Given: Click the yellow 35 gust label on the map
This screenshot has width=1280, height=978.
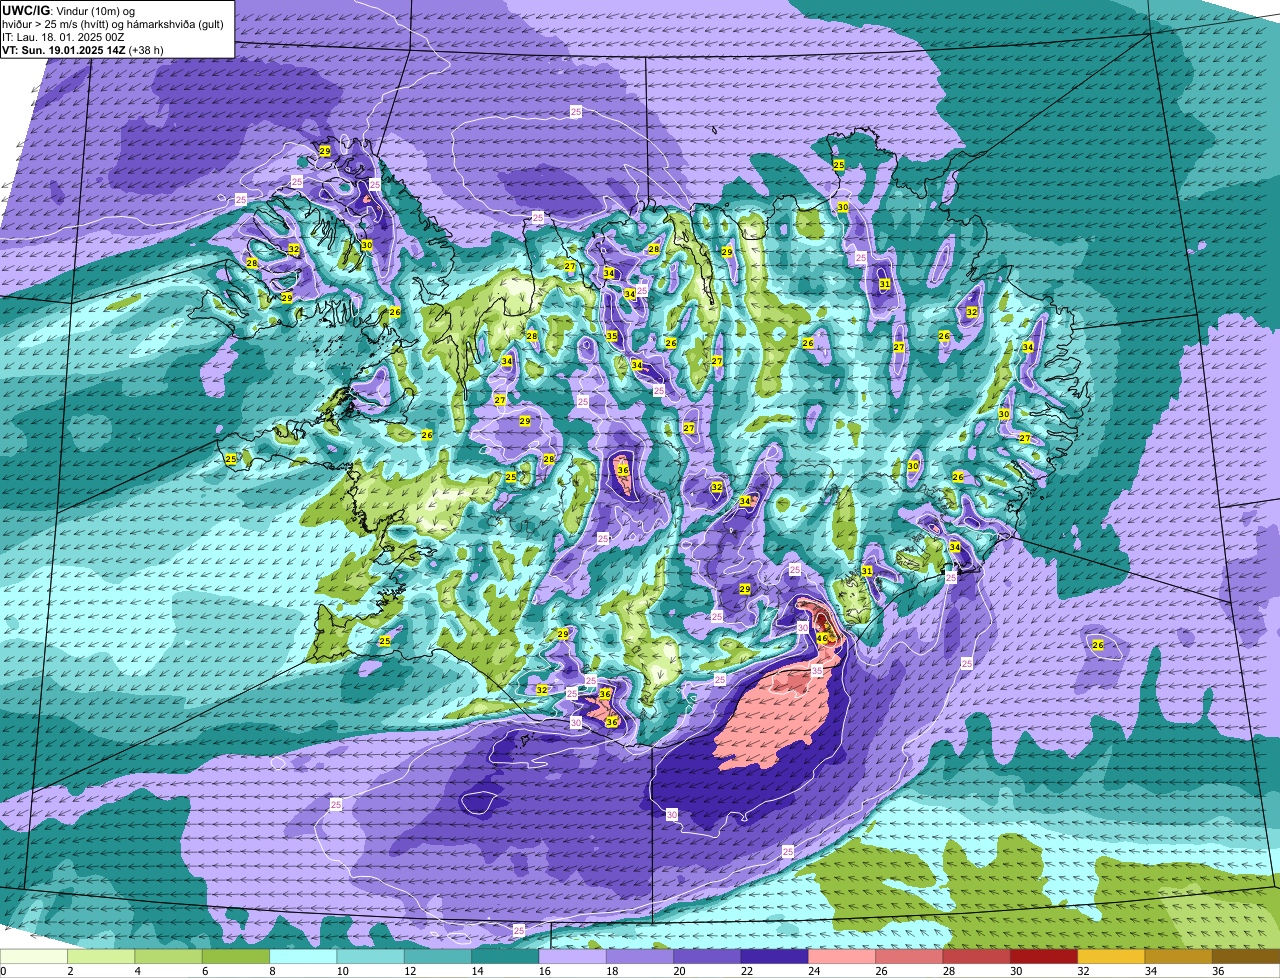Looking at the screenshot, I should click(611, 336).
